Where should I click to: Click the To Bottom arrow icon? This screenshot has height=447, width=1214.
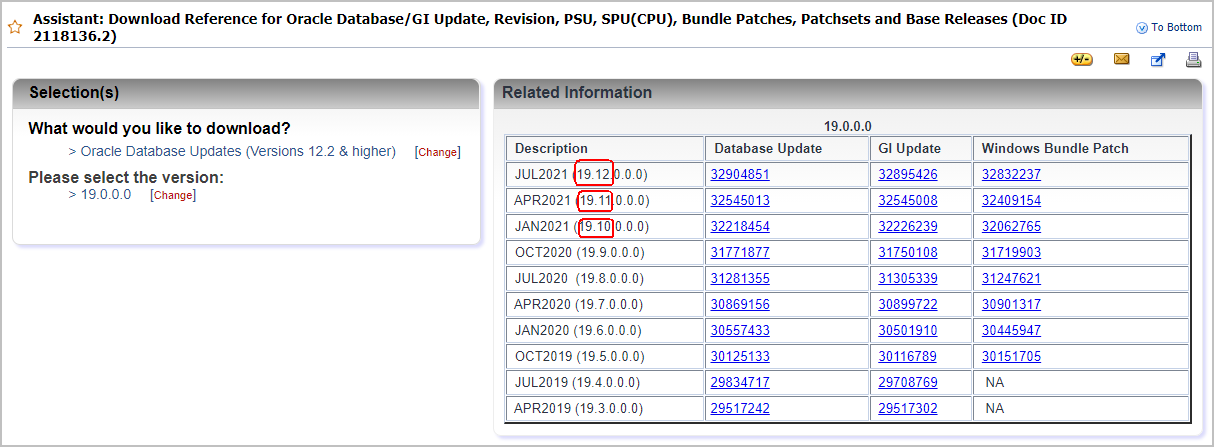tap(1141, 28)
